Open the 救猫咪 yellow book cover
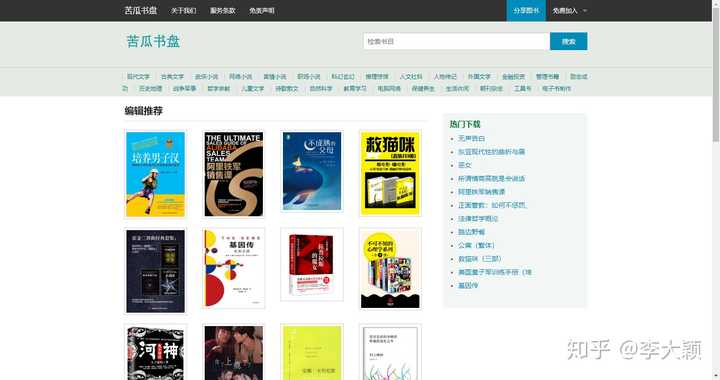 tap(390, 173)
